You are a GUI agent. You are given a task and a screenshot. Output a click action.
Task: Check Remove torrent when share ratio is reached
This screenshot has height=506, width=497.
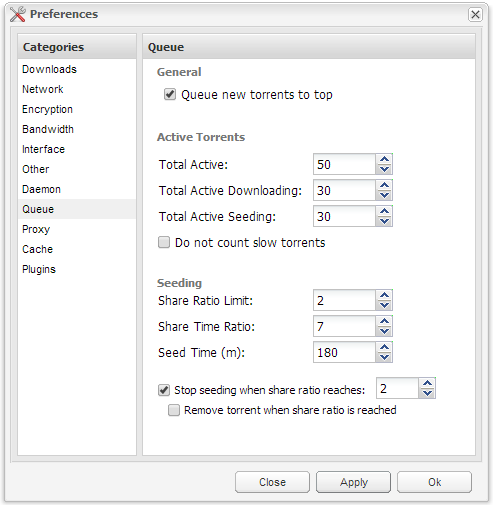click(174, 410)
